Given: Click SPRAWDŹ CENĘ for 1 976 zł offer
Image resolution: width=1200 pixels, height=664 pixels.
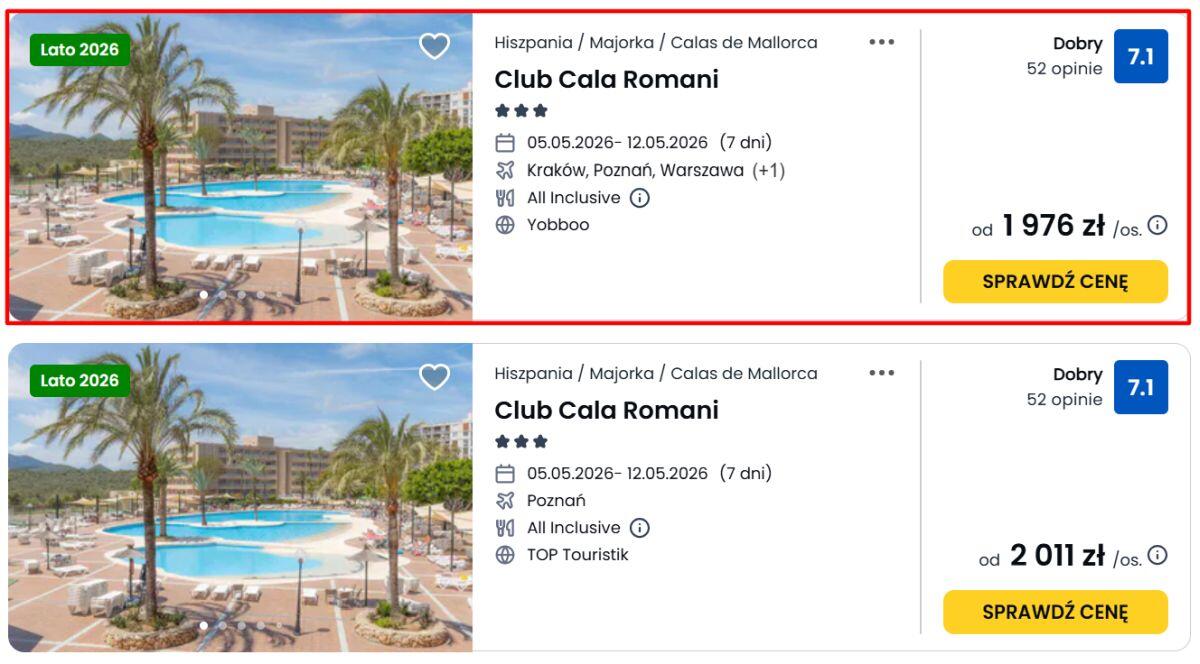Looking at the screenshot, I should point(1055,281).
